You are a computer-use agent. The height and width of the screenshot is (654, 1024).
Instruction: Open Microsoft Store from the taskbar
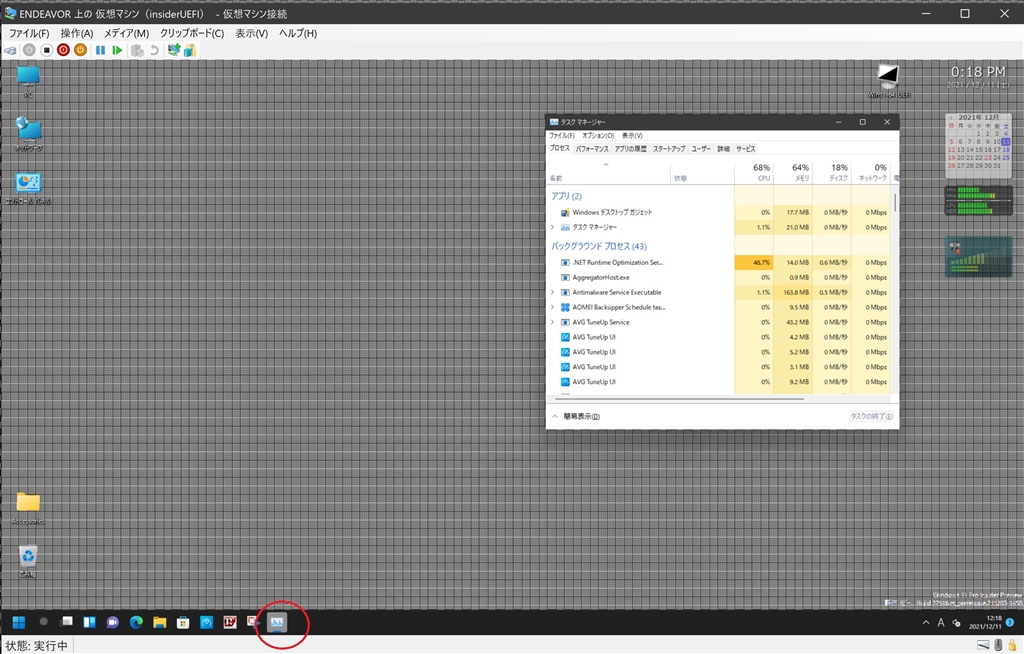[x=184, y=622]
